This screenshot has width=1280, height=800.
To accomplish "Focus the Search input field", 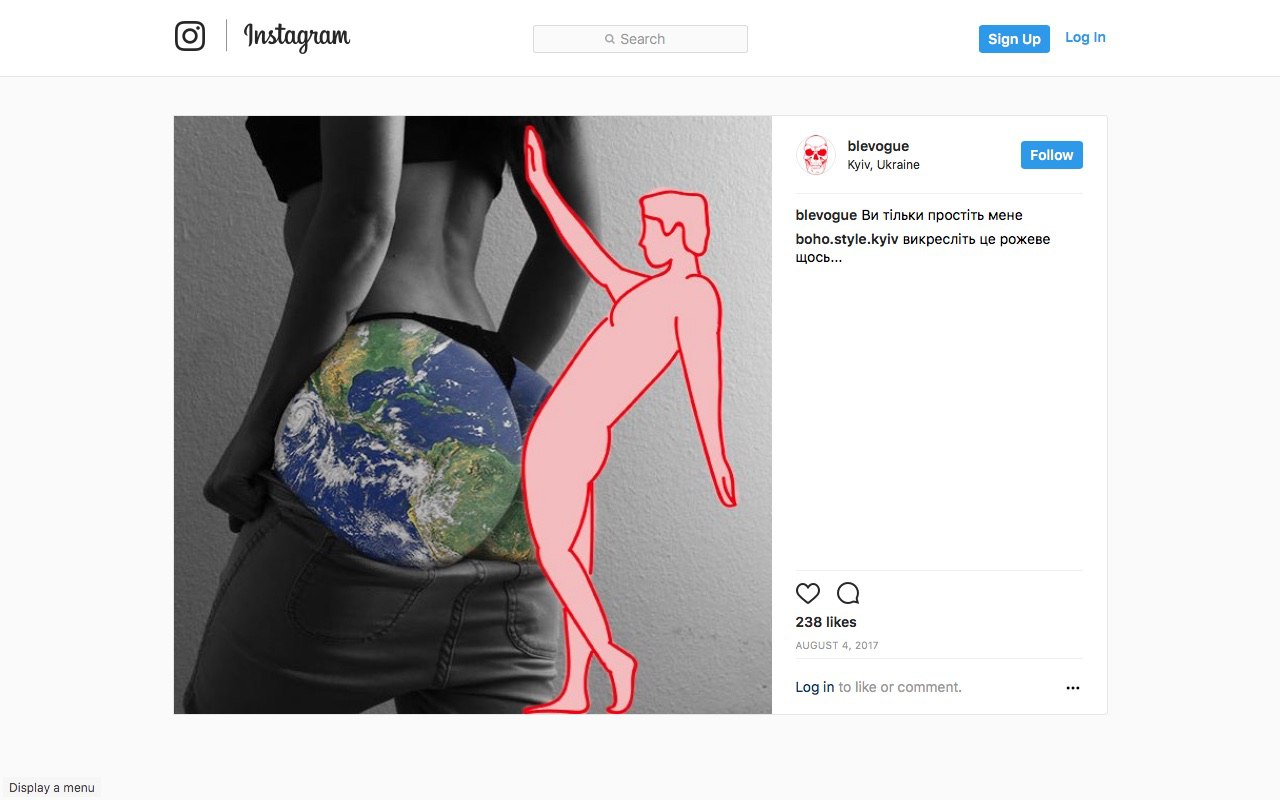I will pos(640,39).
